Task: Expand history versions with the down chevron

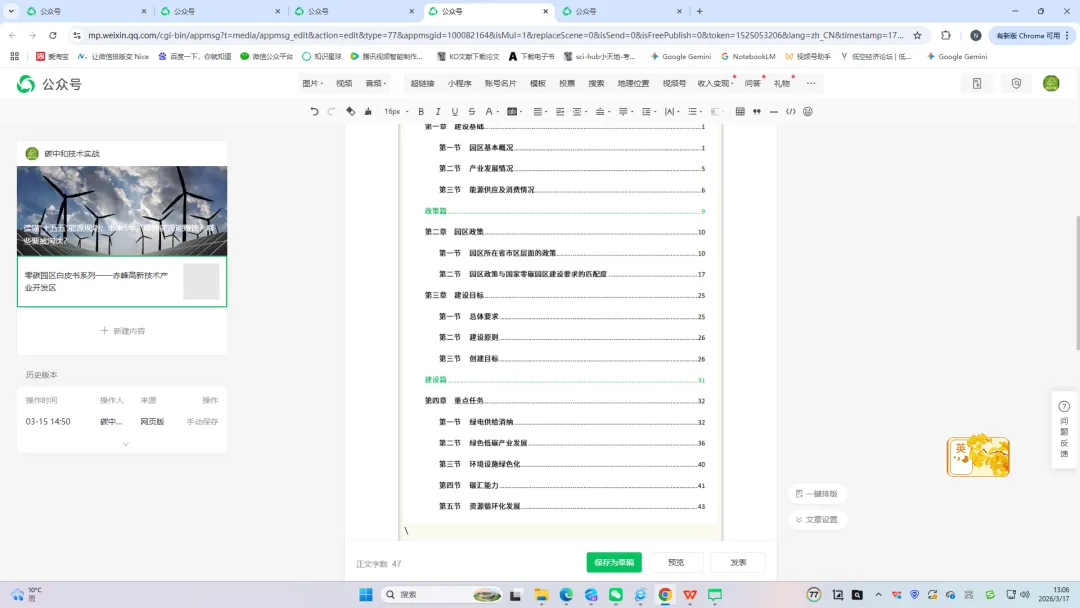Action: click(x=125, y=444)
